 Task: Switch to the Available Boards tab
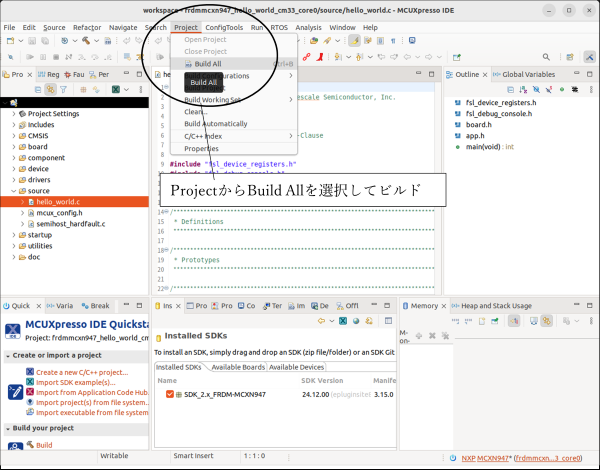[238, 367]
